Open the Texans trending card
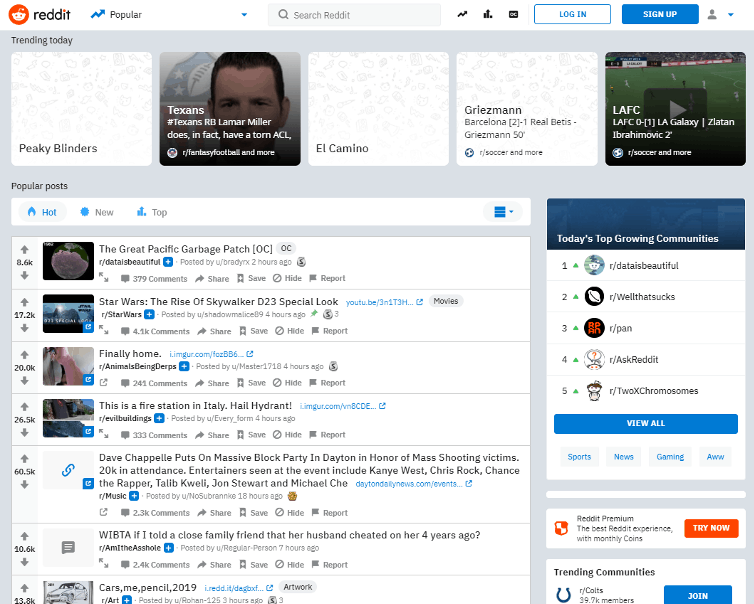Viewport: 754px width, 604px height. [x=230, y=109]
